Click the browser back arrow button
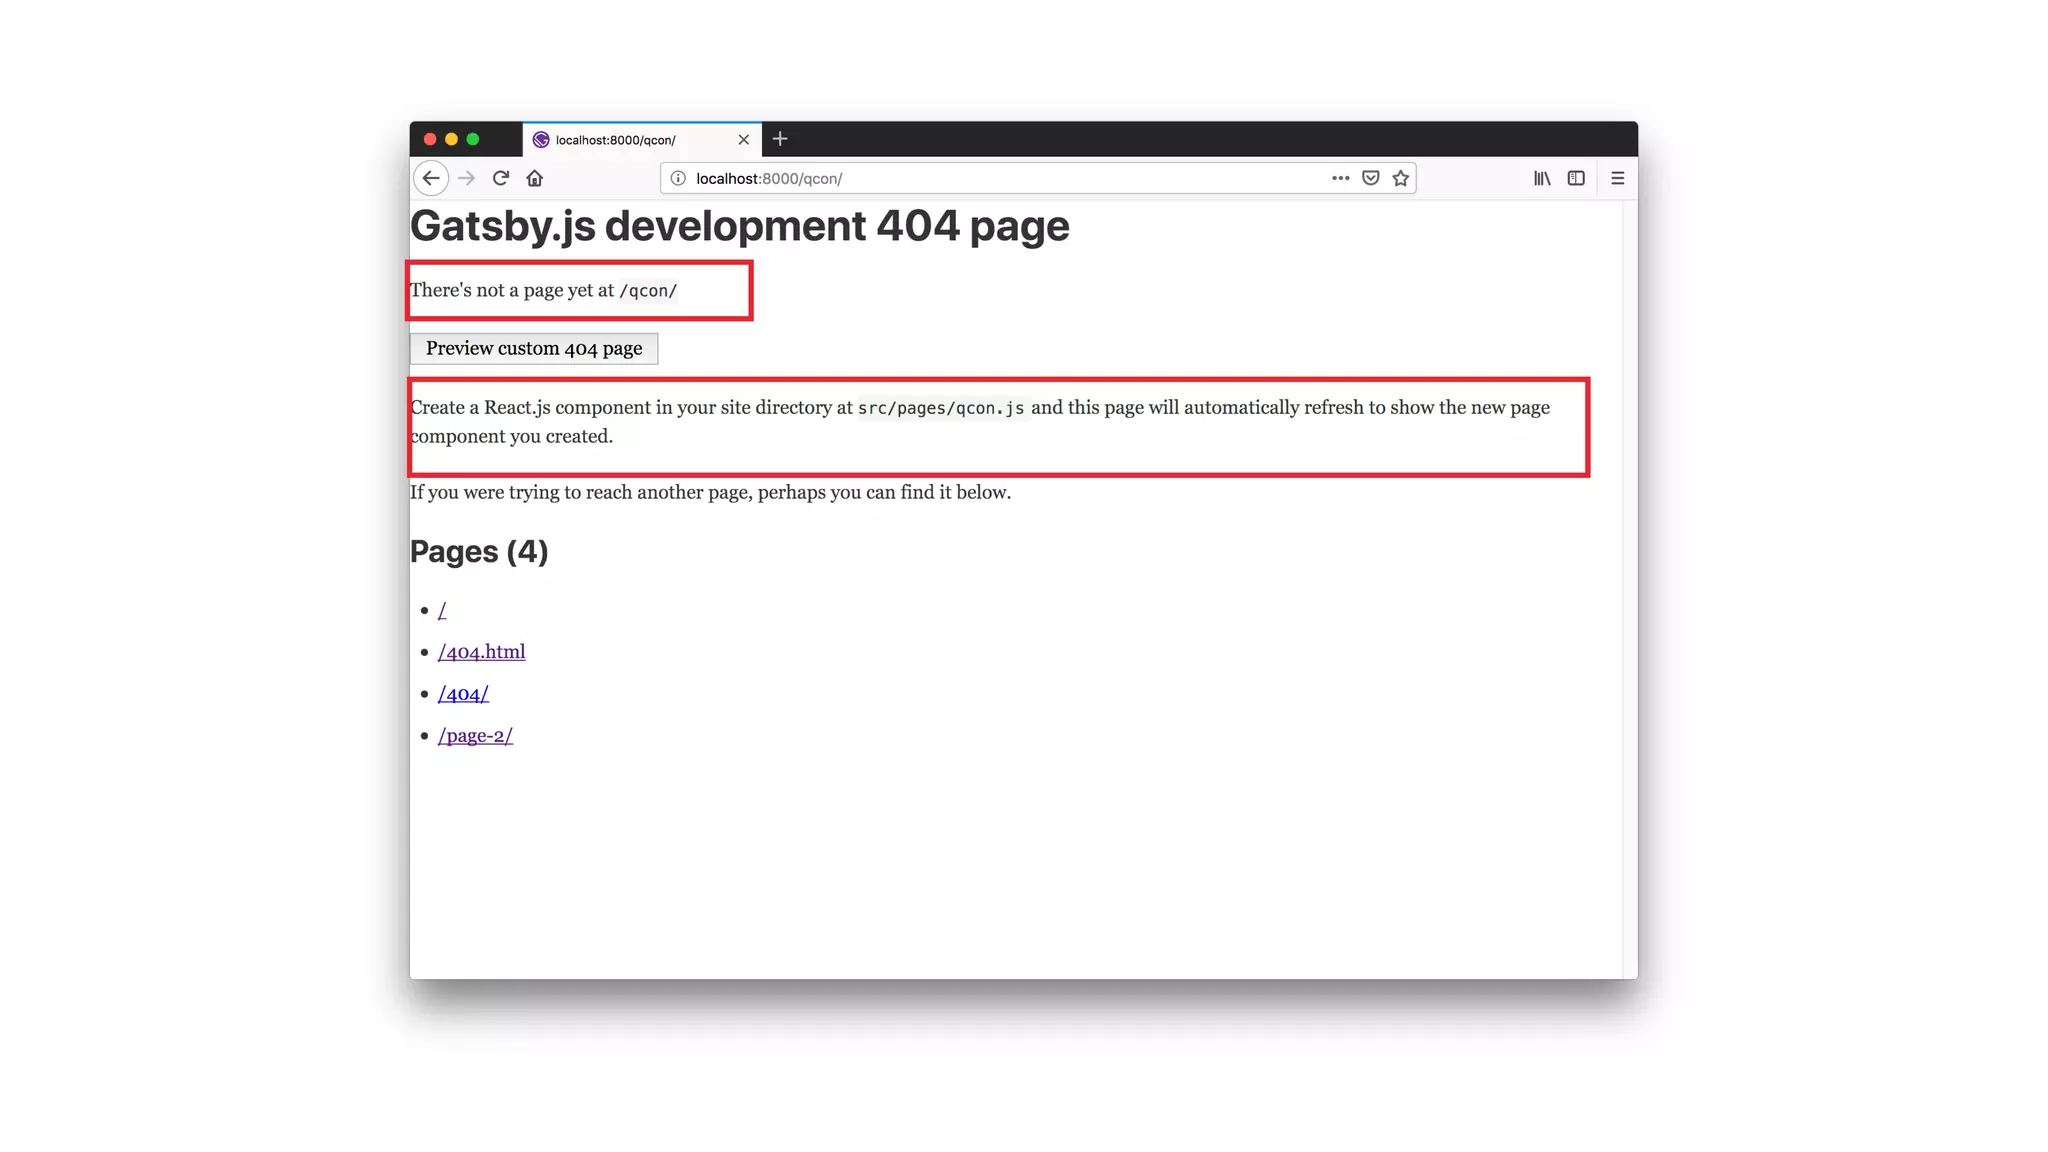The image size is (2048, 1152). click(431, 178)
